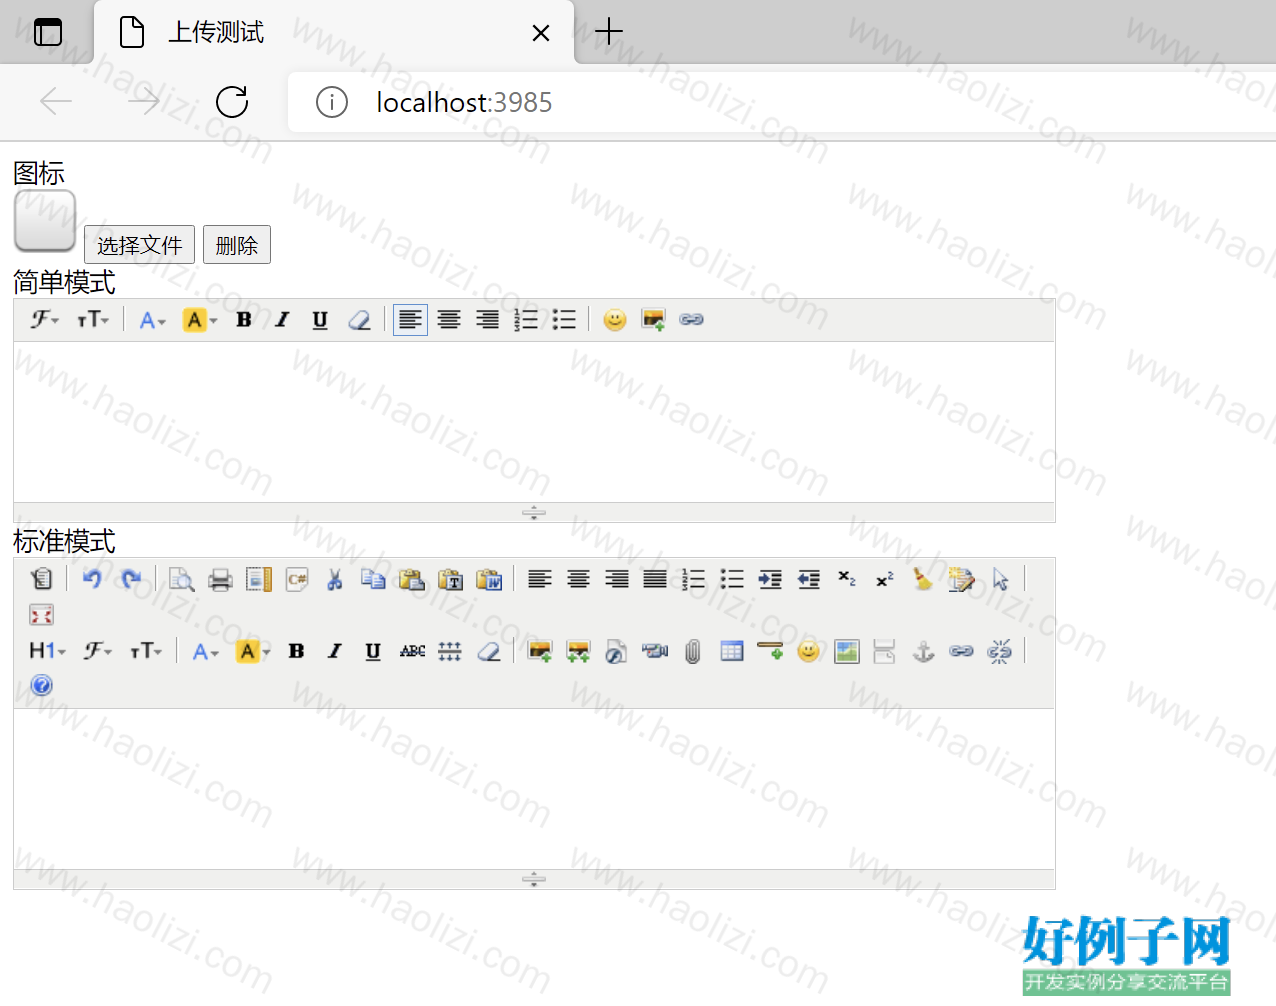The height and width of the screenshot is (1006, 1276).
Task: Open font family dropdown in standard mode
Action: tap(97, 651)
